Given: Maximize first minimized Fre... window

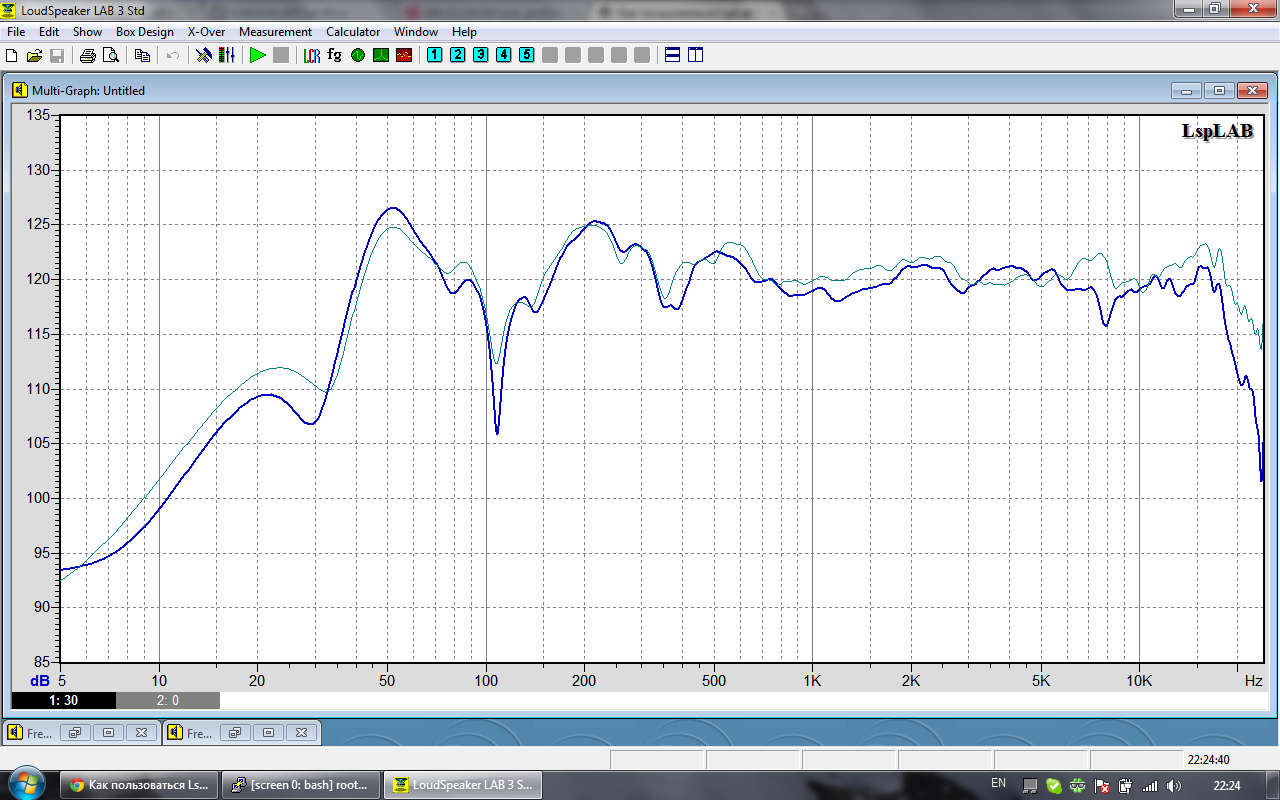Looking at the screenshot, I should tap(108, 733).
